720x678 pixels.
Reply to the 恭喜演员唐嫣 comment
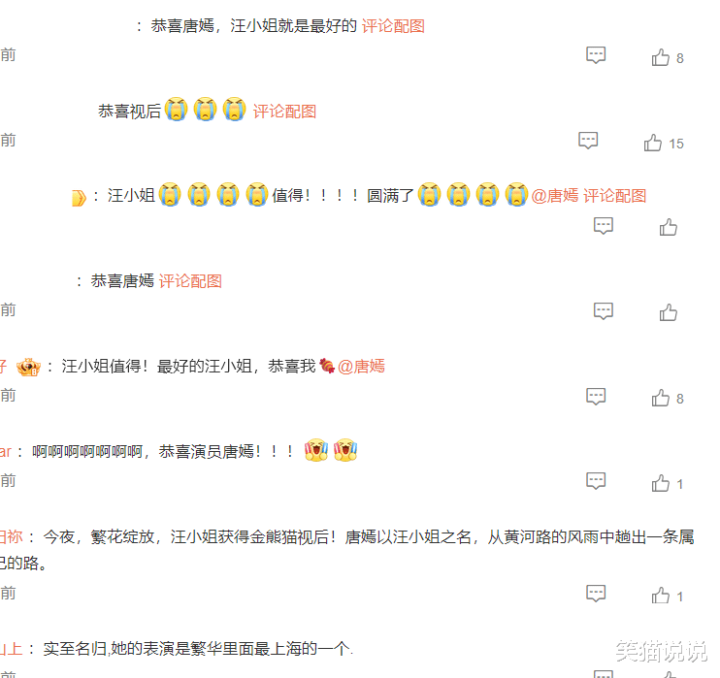[596, 481]
